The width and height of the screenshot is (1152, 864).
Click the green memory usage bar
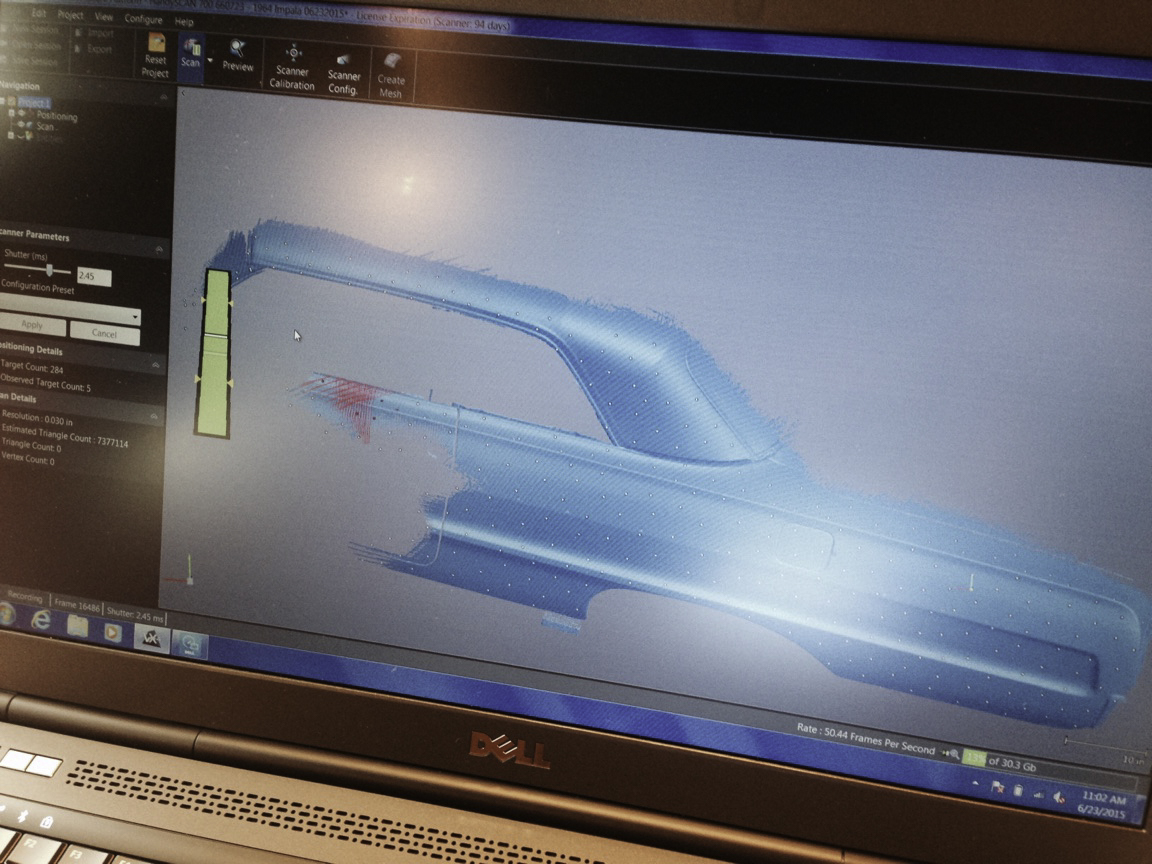click(974, 758)
